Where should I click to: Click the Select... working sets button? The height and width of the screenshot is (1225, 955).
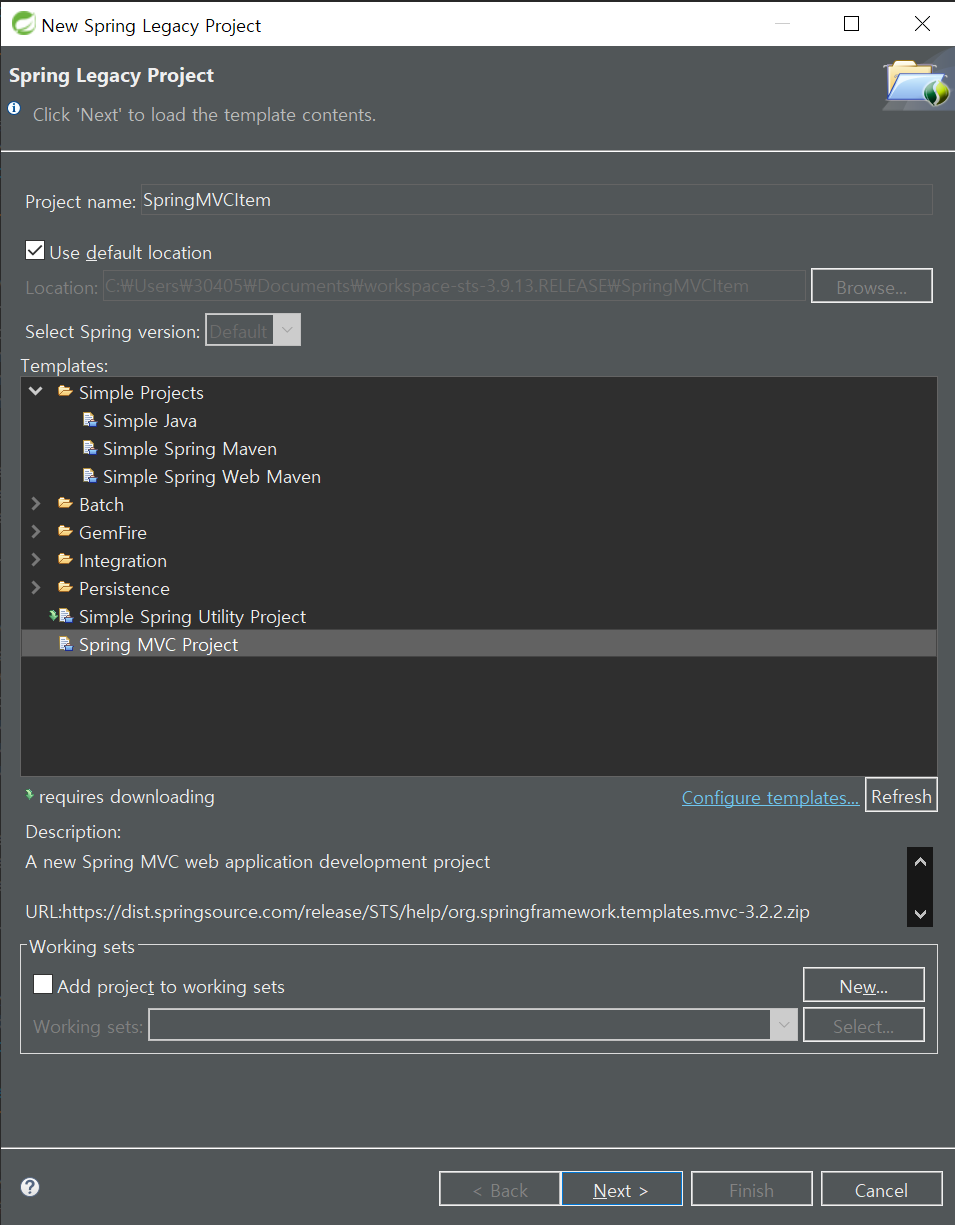click(864, 1025)
